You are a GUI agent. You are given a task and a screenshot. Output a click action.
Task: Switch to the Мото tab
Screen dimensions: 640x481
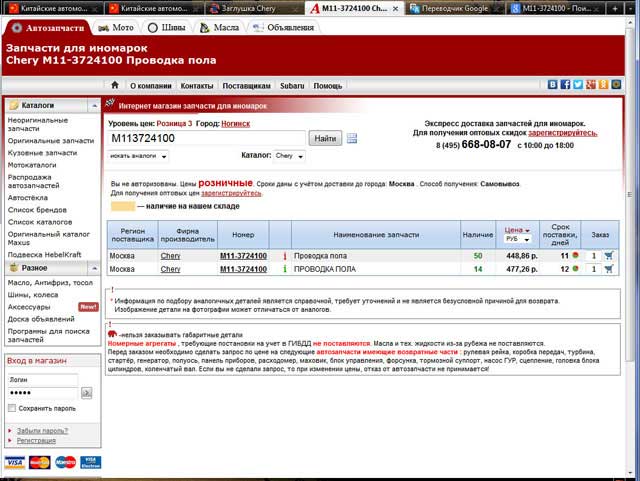point(116,28)
